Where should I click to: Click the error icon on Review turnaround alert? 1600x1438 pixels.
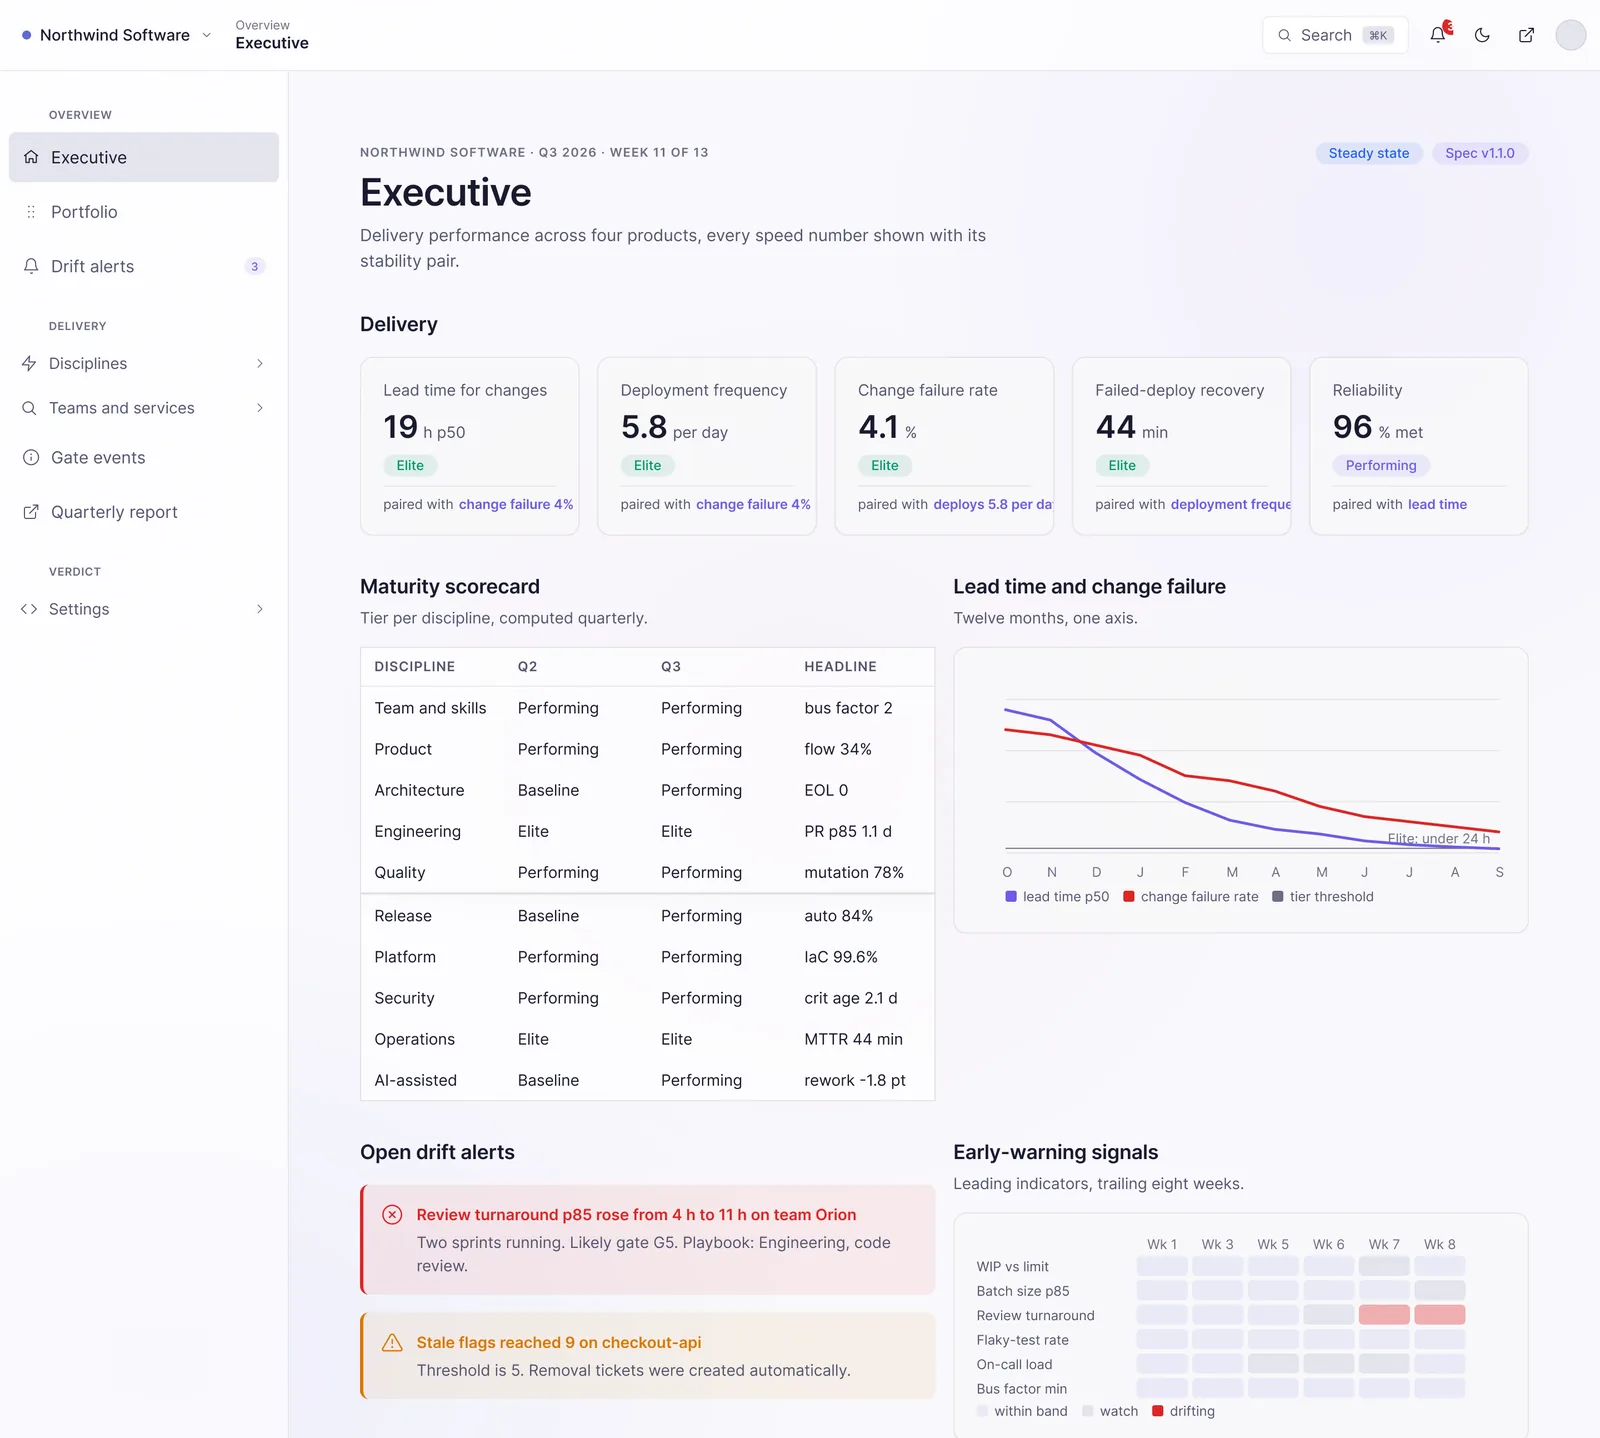tap(392, 1215)
